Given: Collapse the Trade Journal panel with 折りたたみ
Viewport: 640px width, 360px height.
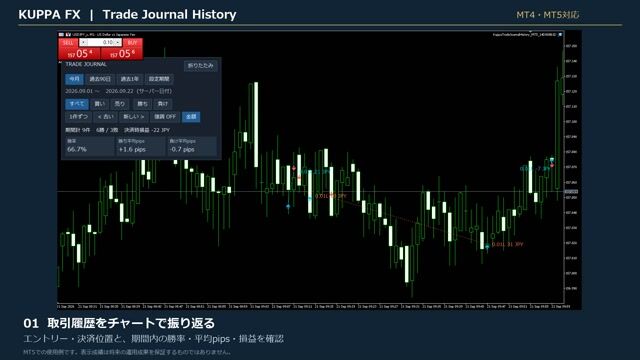Looking at the screenshot, I should pyautogui.click(x=200, y=66).
